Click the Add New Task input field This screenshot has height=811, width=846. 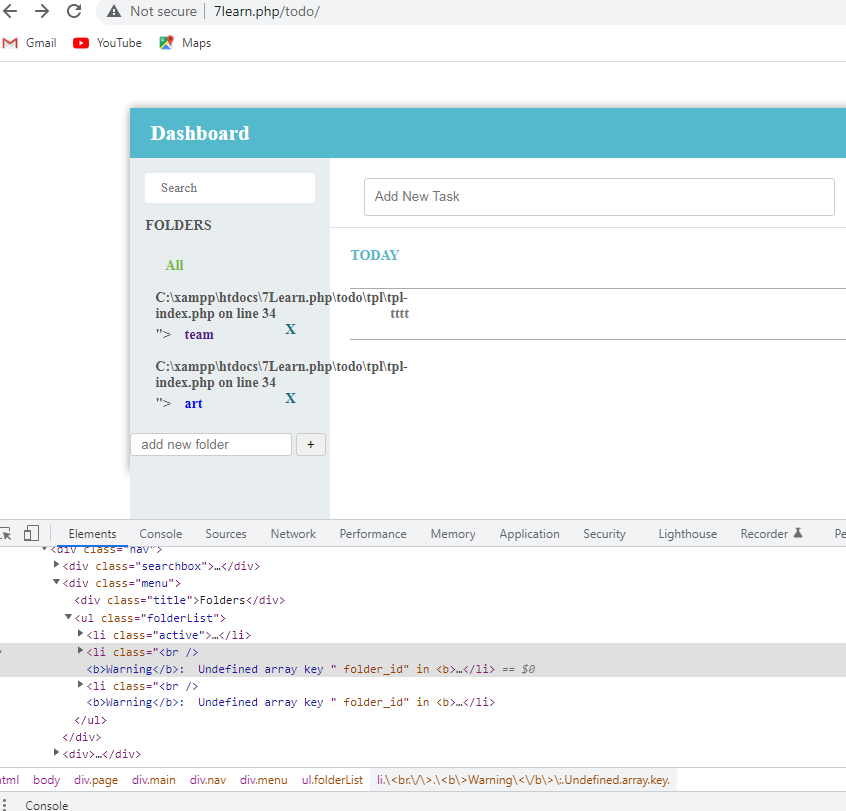599,196
